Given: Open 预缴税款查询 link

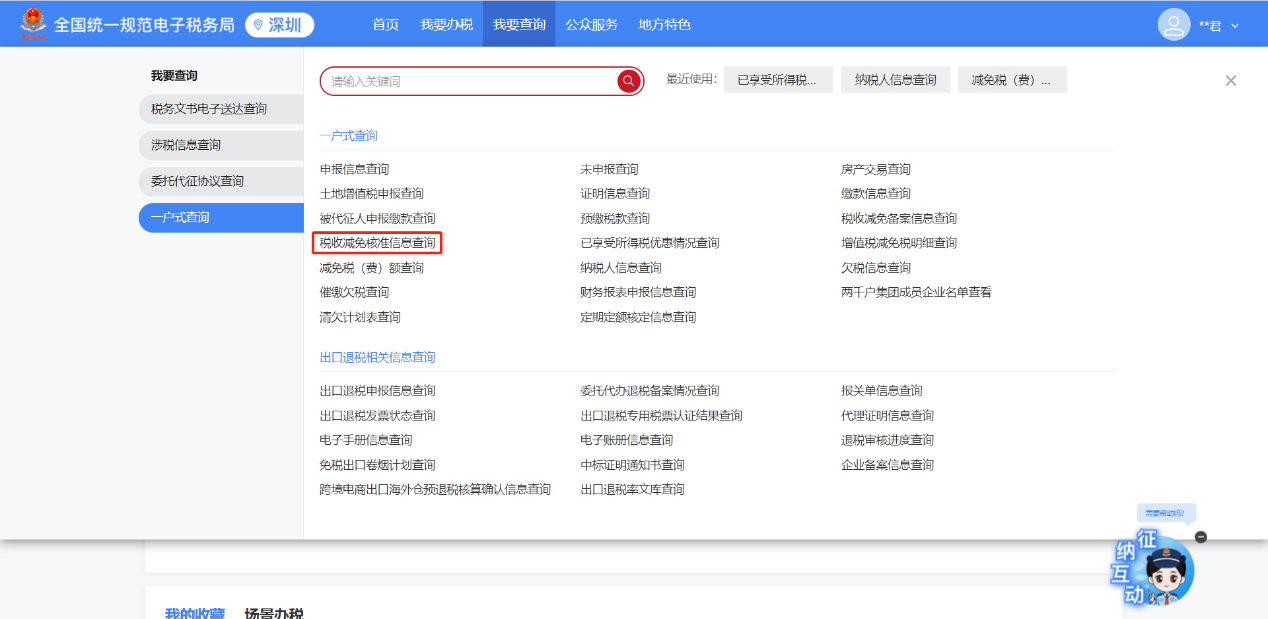Looking at the screenshot, I should 615,218.
